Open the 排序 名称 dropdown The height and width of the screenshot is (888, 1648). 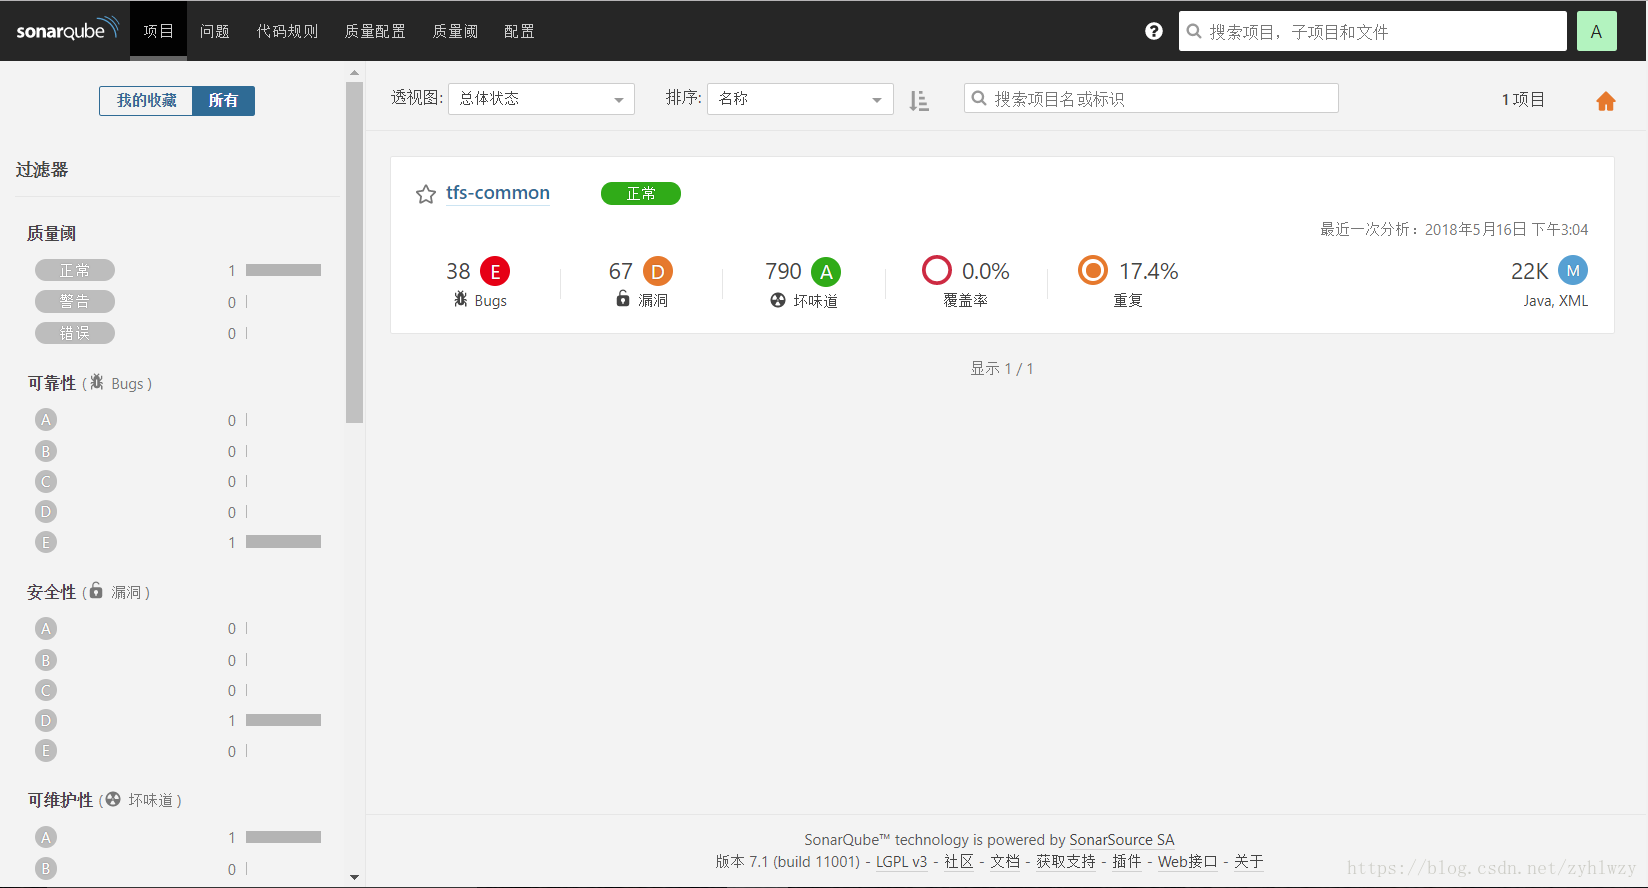coord(800,98)
